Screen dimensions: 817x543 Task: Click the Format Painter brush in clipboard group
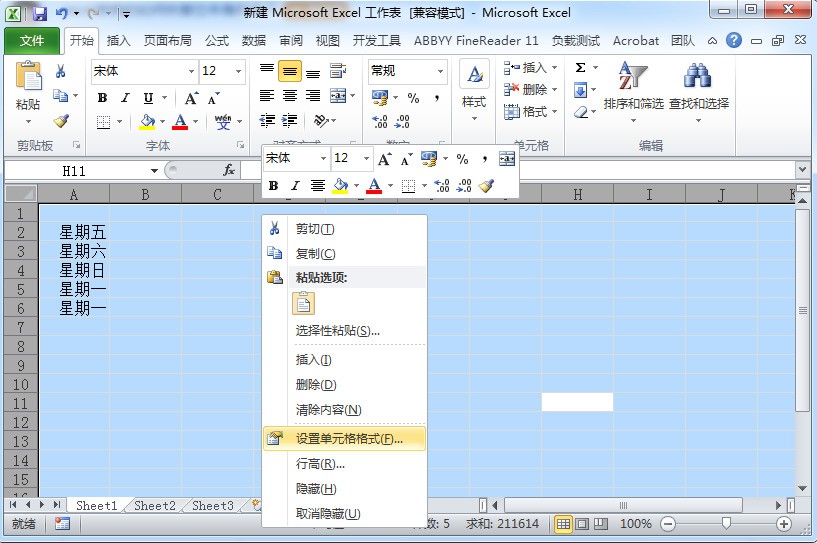[x=61, y=121]
